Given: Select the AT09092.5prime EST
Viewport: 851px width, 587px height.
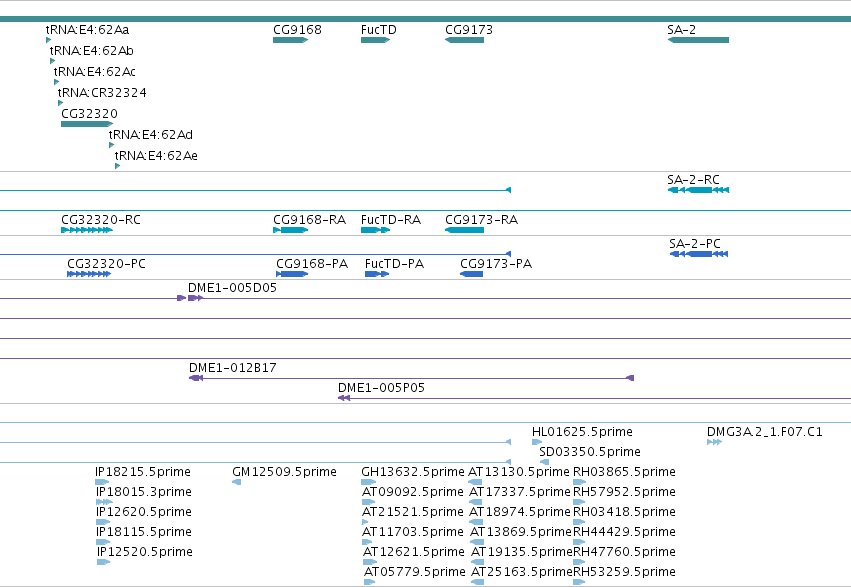Looking at the screenshot, I should coord(368,502).
